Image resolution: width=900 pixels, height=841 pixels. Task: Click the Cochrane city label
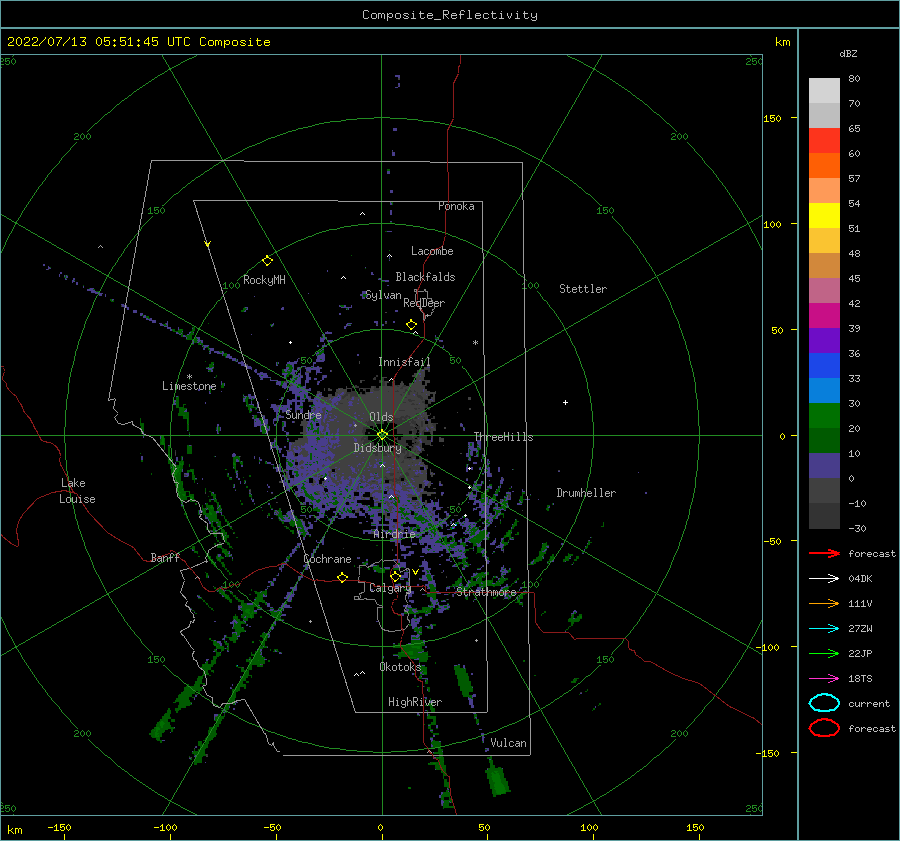tap(327, 559)
